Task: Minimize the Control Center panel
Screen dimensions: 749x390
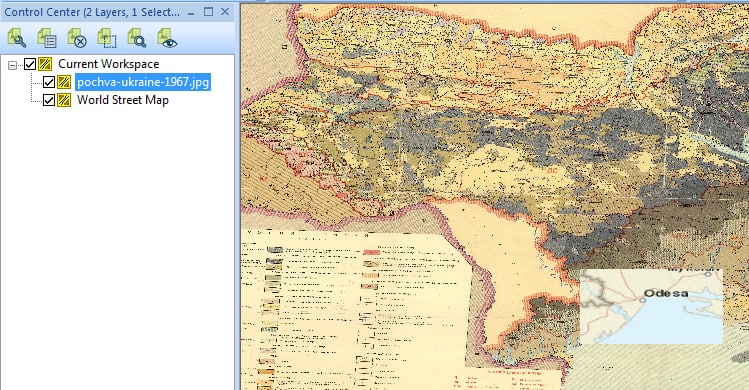Action: (191, 13)
